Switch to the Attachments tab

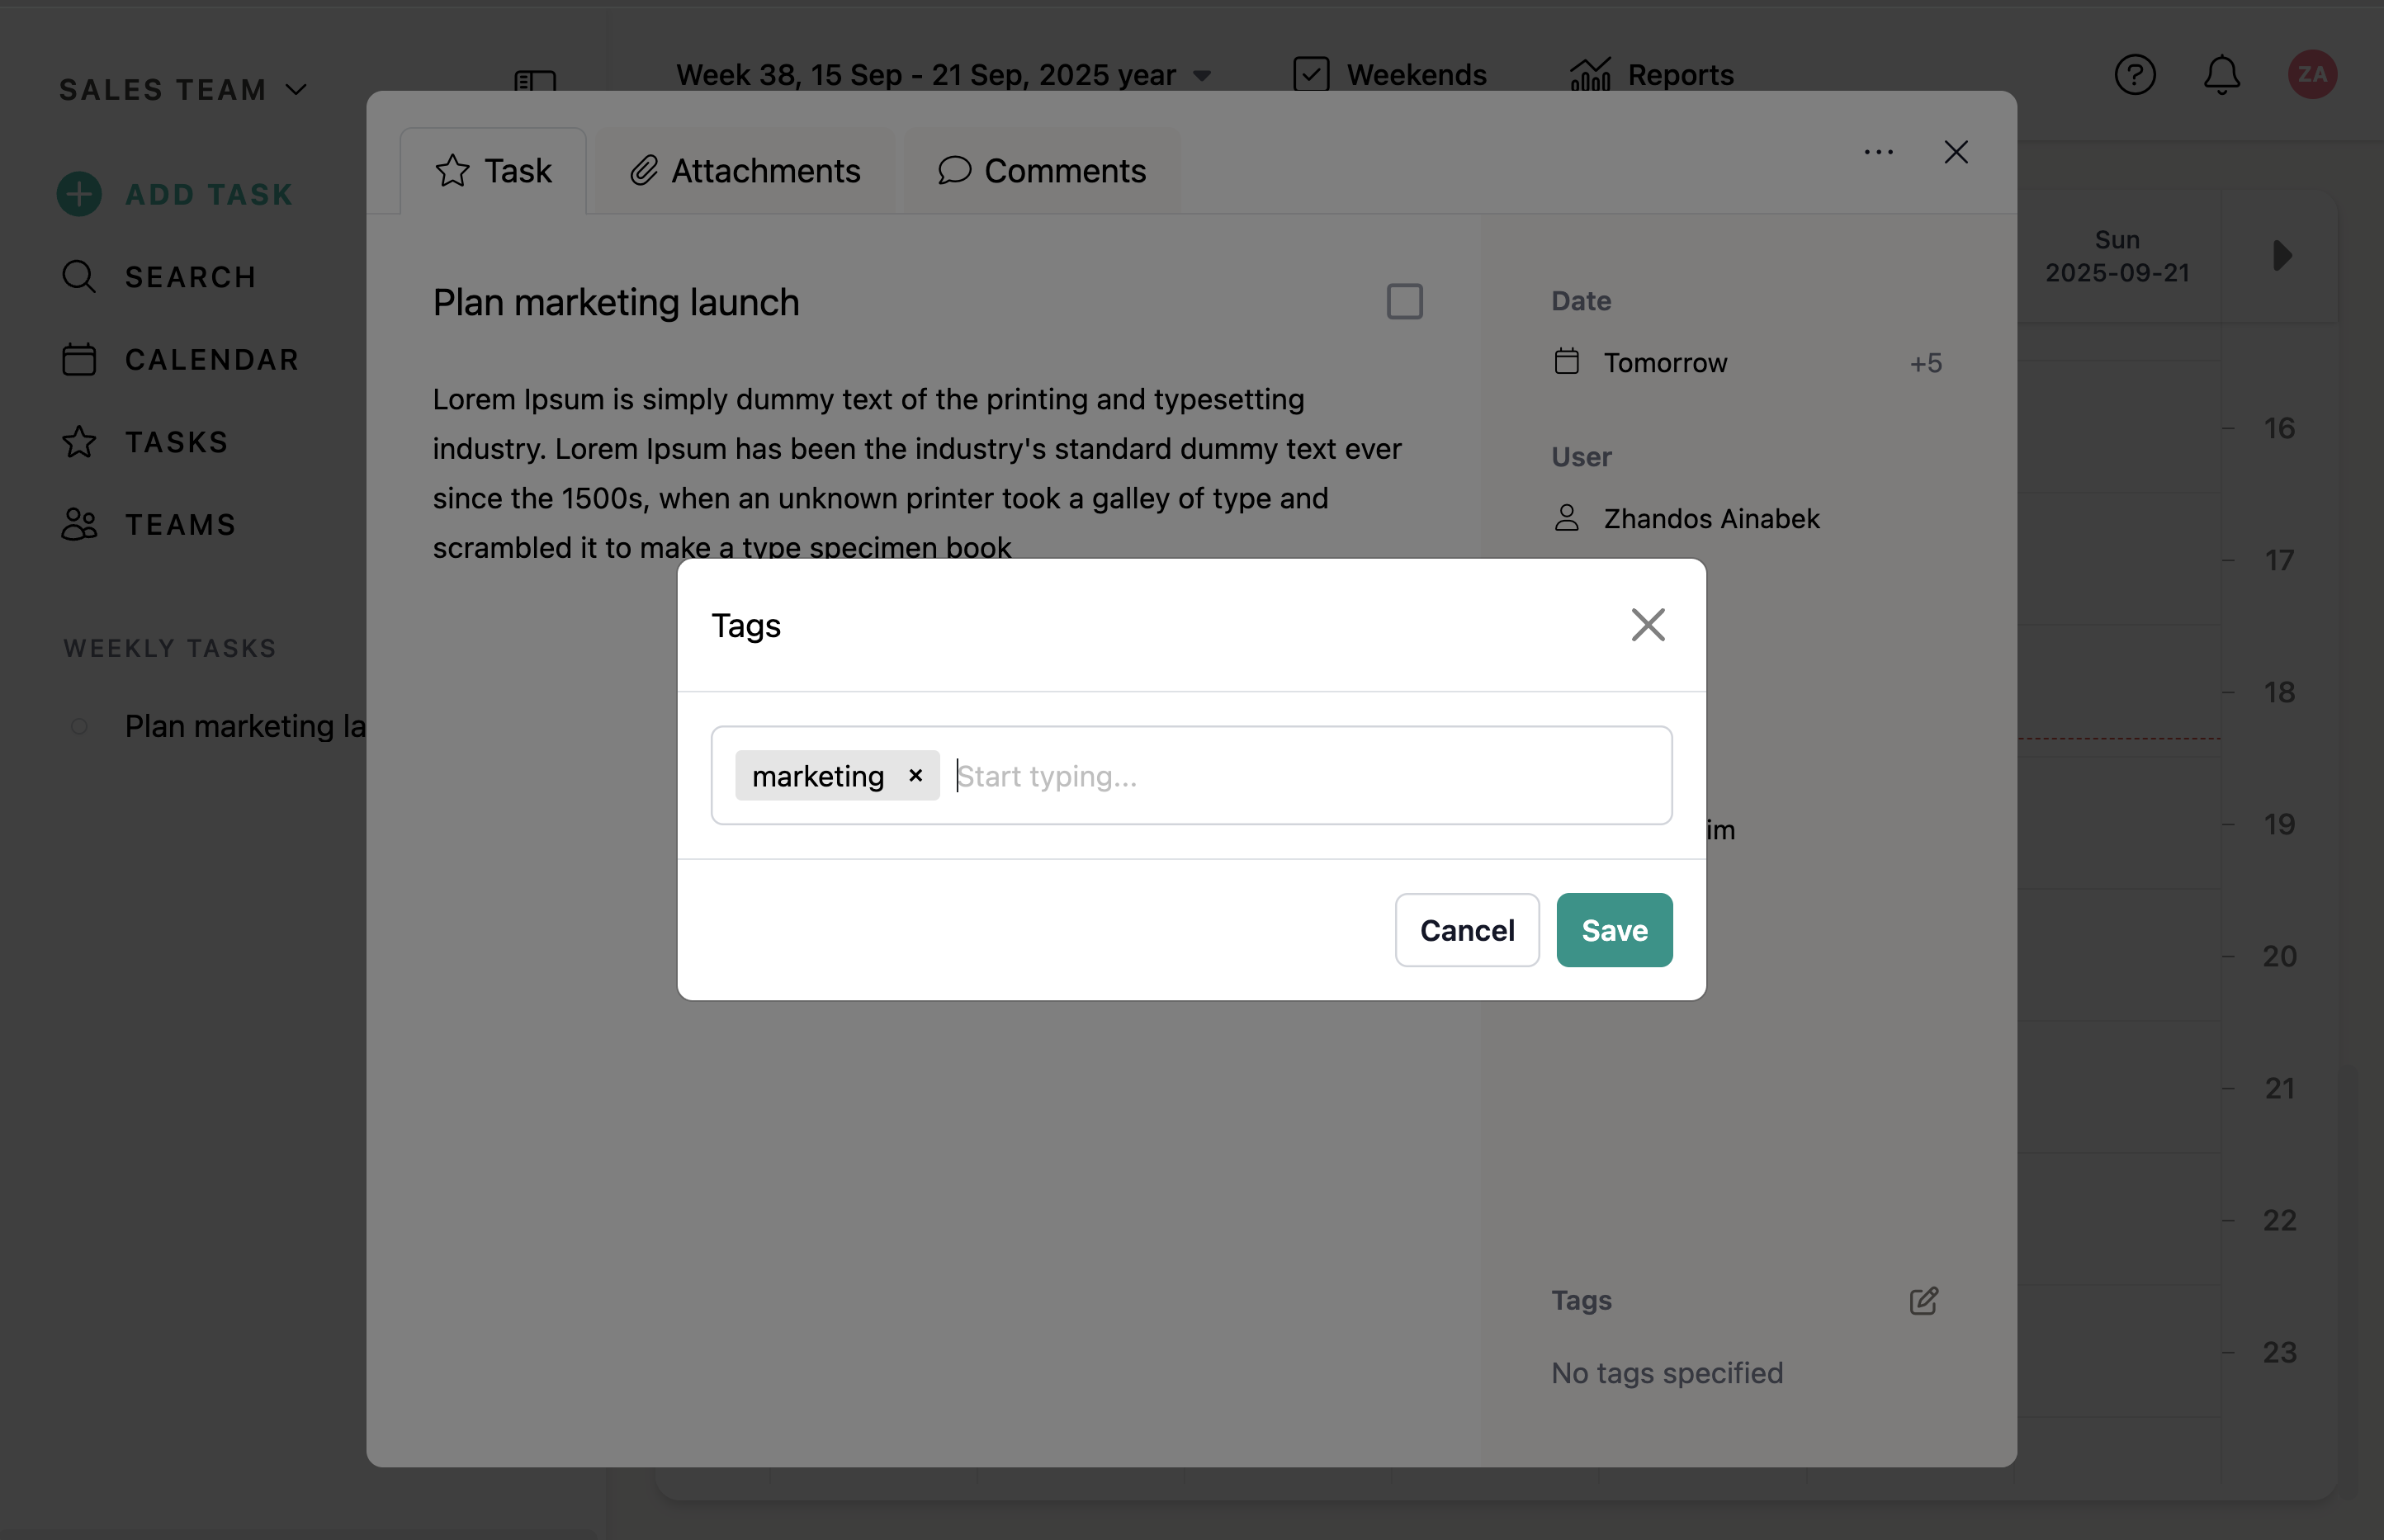(745, 171)
